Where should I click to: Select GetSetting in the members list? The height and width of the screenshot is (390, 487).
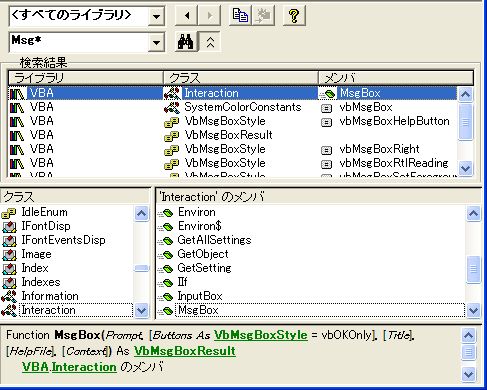pyautogui.click(x=204, y=268)
